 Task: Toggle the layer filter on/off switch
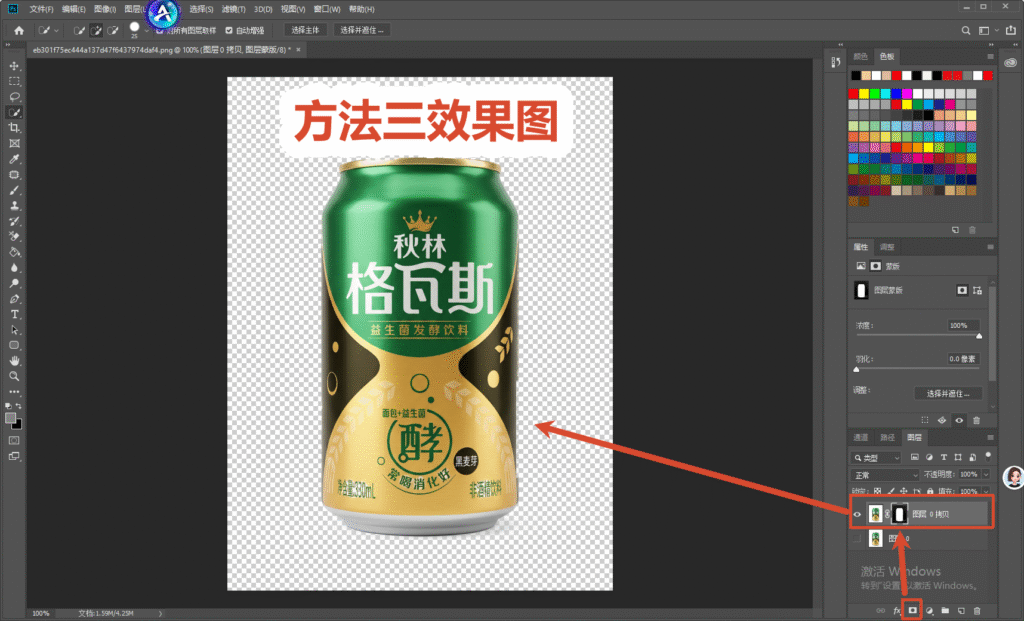pyautogui.click(x=988, y=456)
